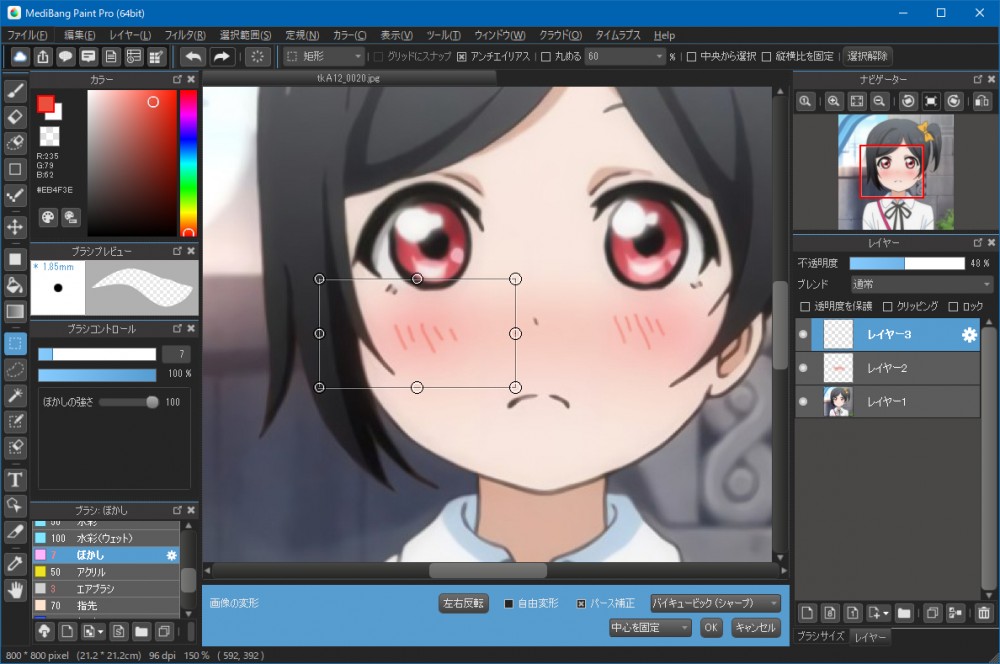
Task: Enable 縦横比を固定 checkbox
Action: point(767,57)
